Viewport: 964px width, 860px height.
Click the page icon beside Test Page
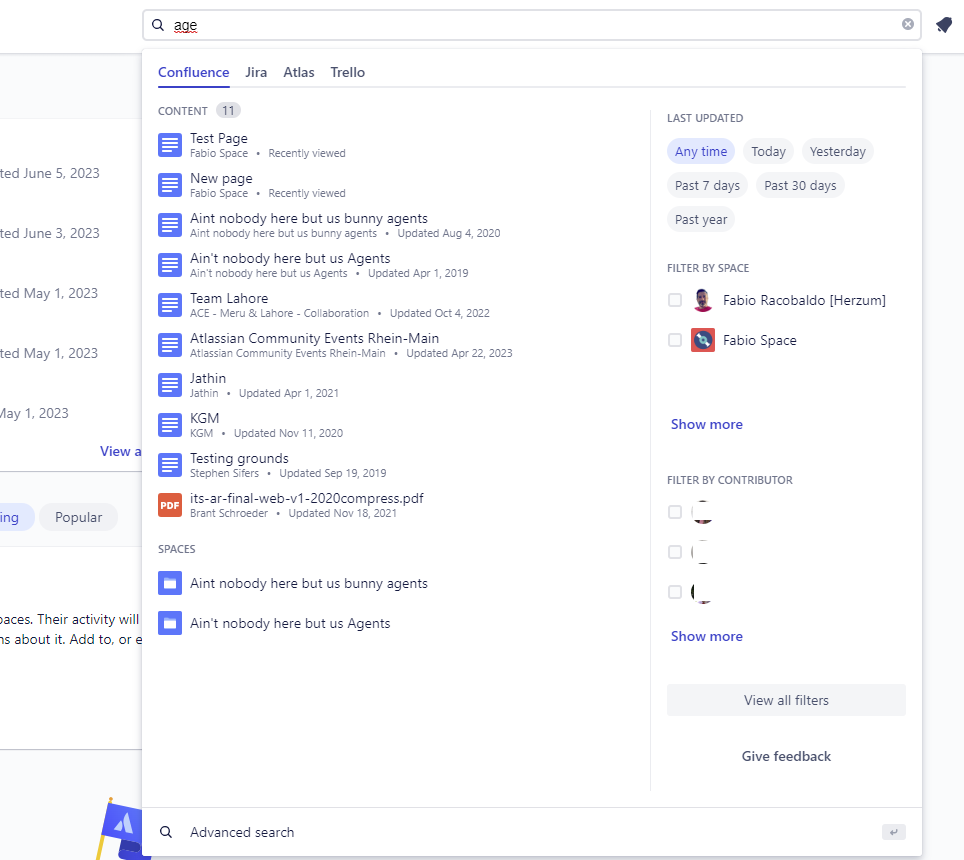click(x=170, y=145)
